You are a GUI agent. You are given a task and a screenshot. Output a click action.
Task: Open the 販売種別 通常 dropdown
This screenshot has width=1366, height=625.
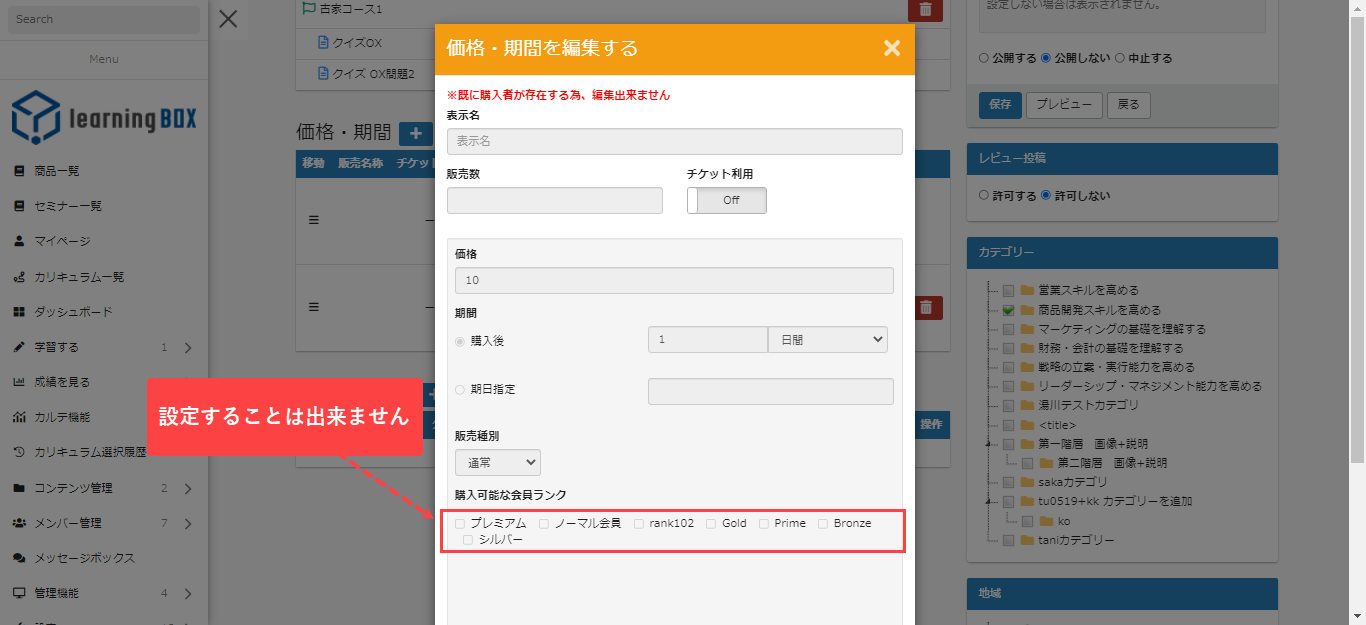(497, 462)
